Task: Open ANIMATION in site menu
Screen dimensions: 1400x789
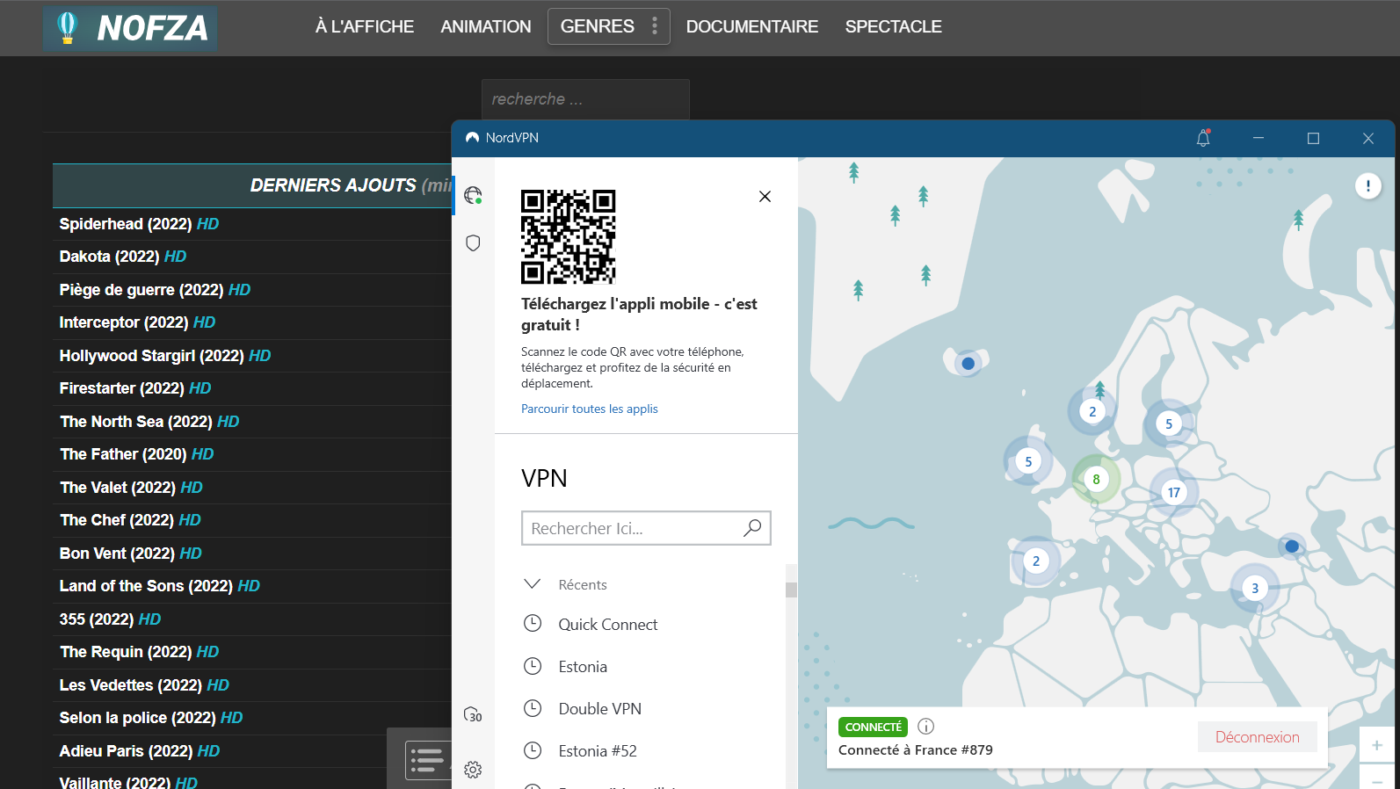Action: click(486, 27)
